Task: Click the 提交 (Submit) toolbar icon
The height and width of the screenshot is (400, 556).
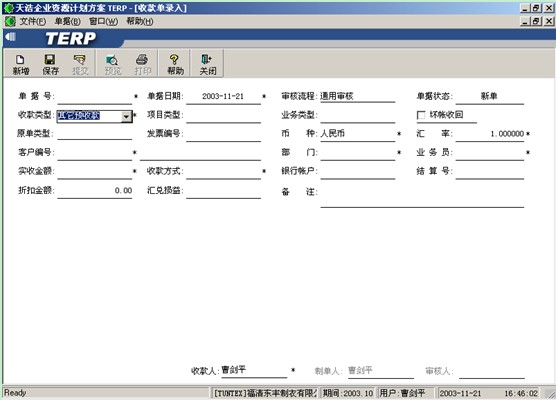Action: 80,64
